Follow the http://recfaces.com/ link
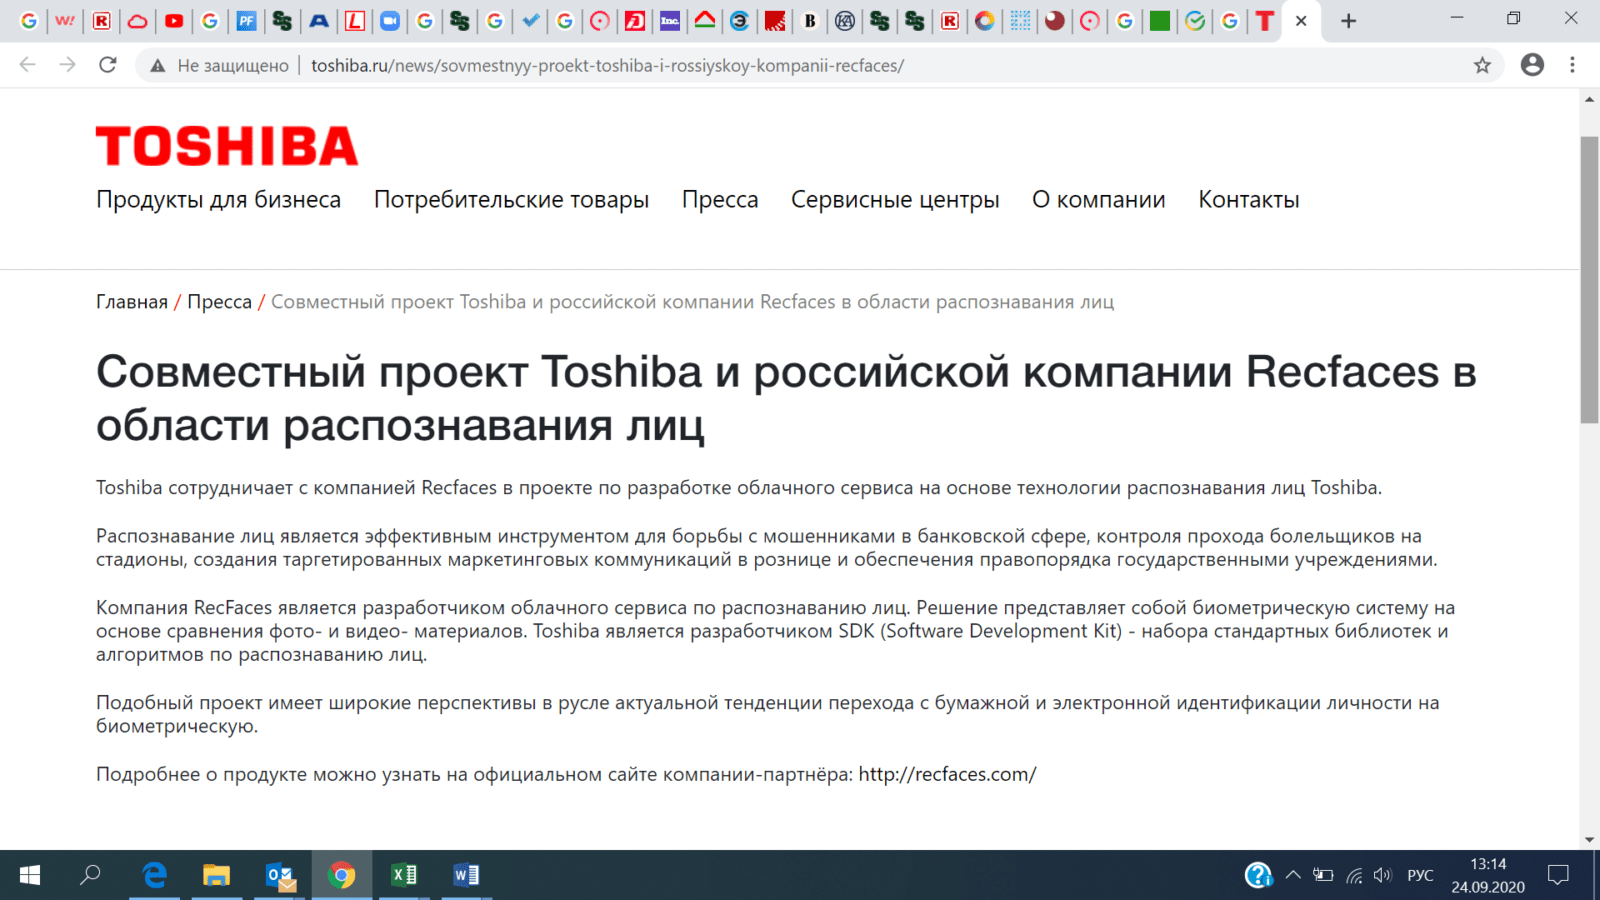Screen dimensions: 1600x900 coord(948,773)
